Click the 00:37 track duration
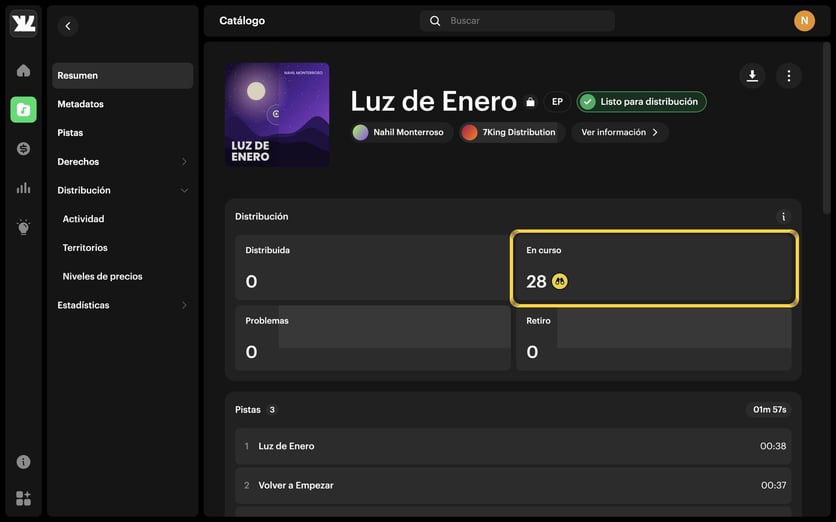 pos(773,486)
